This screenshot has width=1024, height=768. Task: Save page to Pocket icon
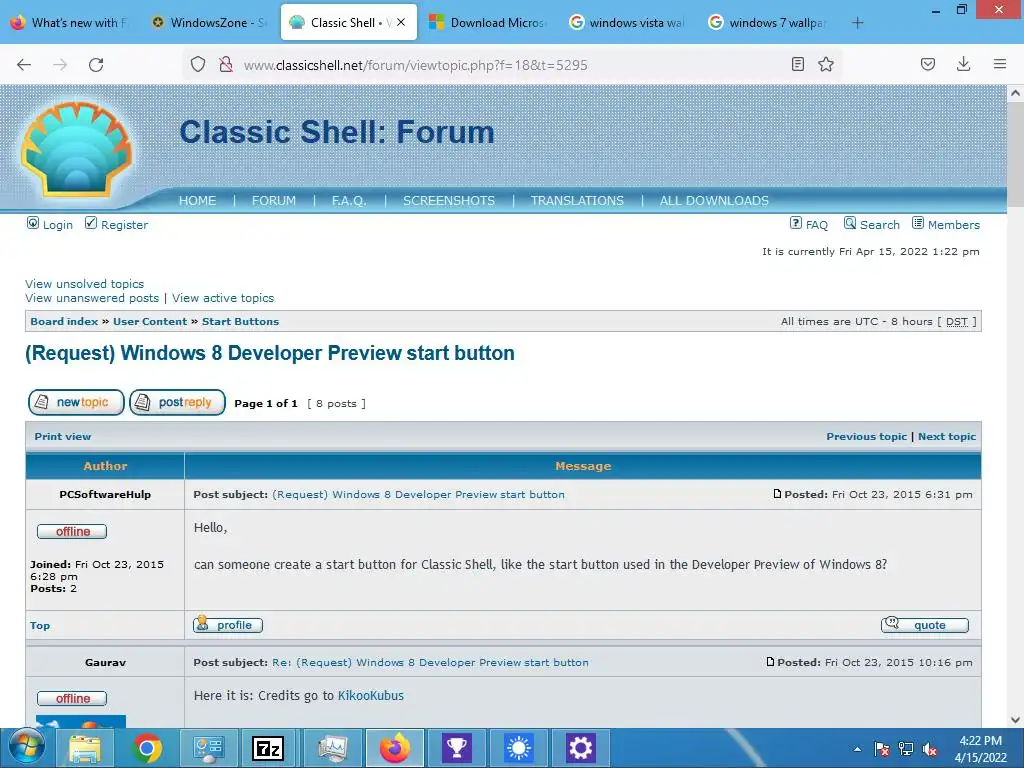click(x=928, y=64)
